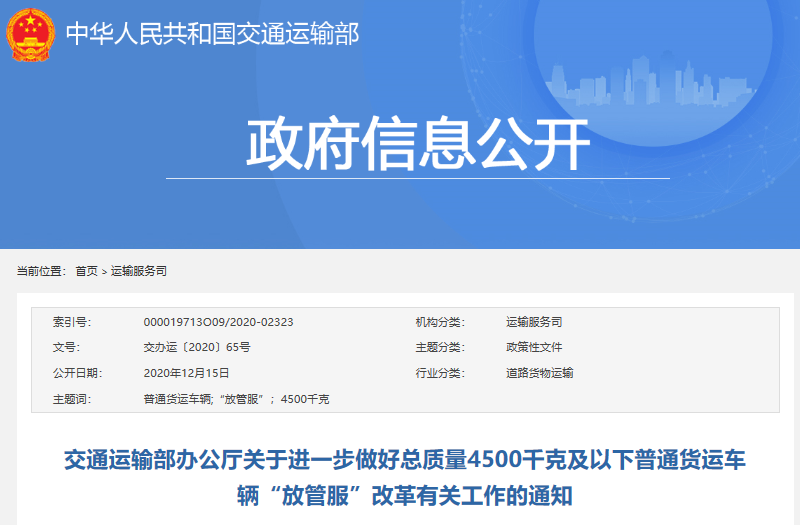This screenshot has height=525, width=800.
Task: Click the 当前位置 label
Action: pos(41,271)
